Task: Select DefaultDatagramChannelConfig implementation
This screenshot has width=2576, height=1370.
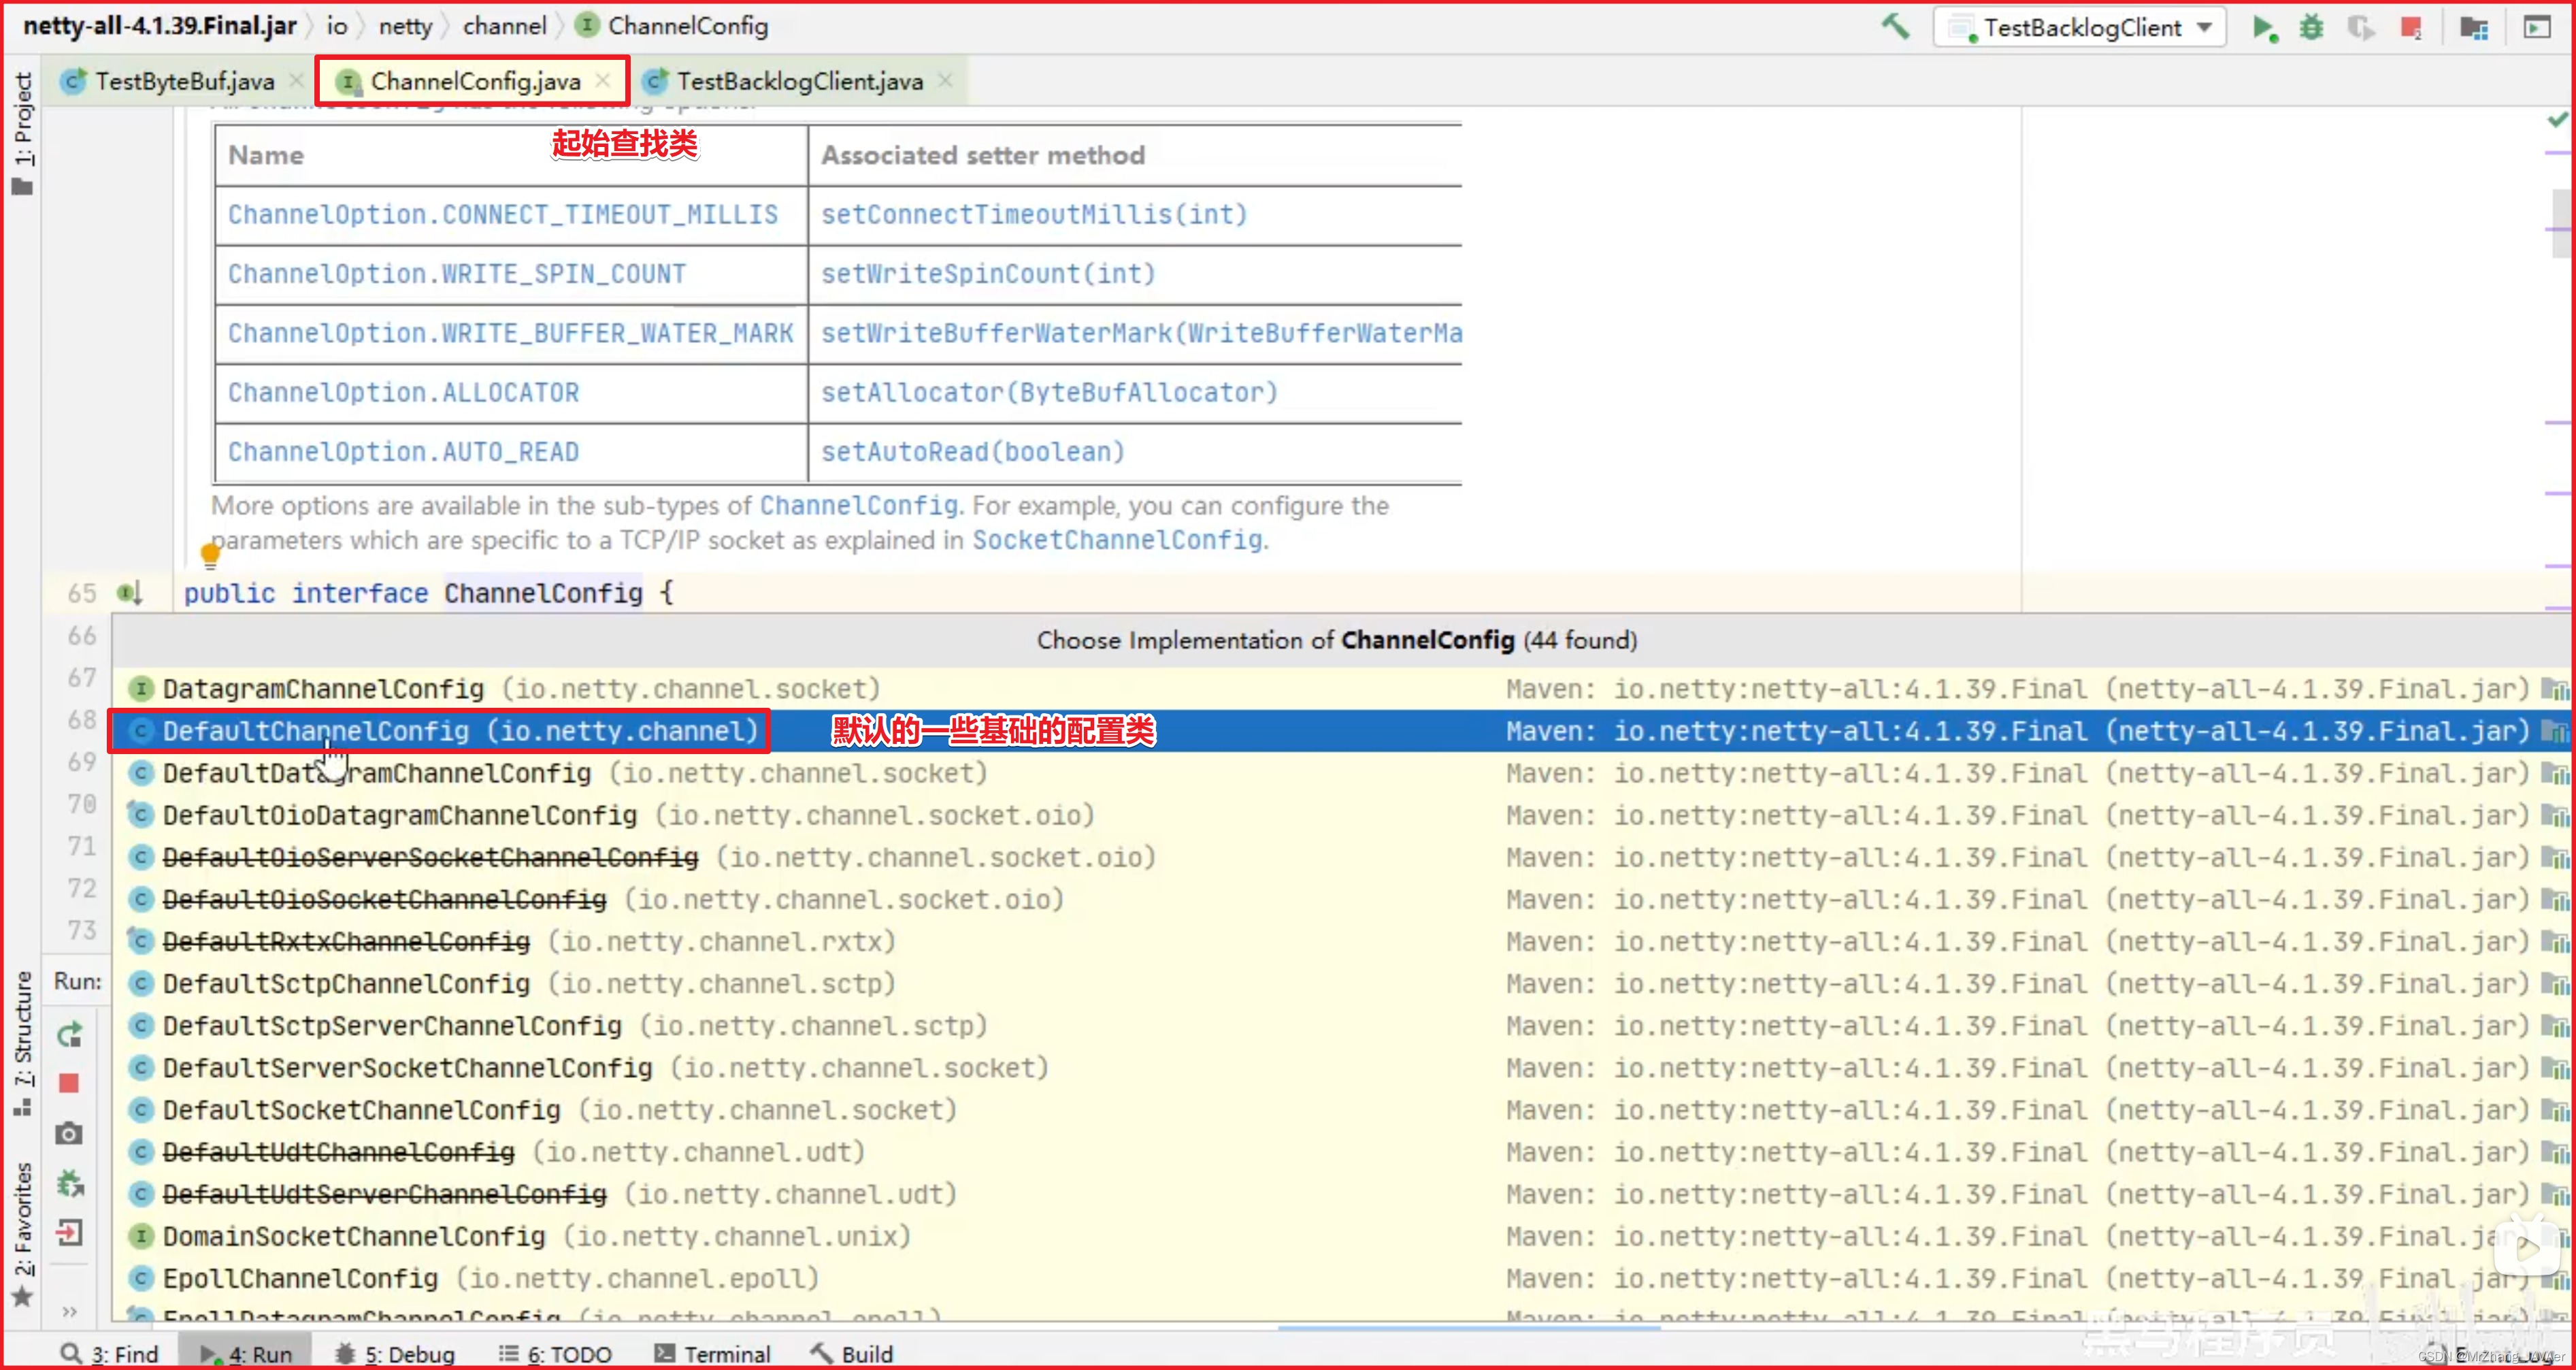Action: click(1340, 773)
